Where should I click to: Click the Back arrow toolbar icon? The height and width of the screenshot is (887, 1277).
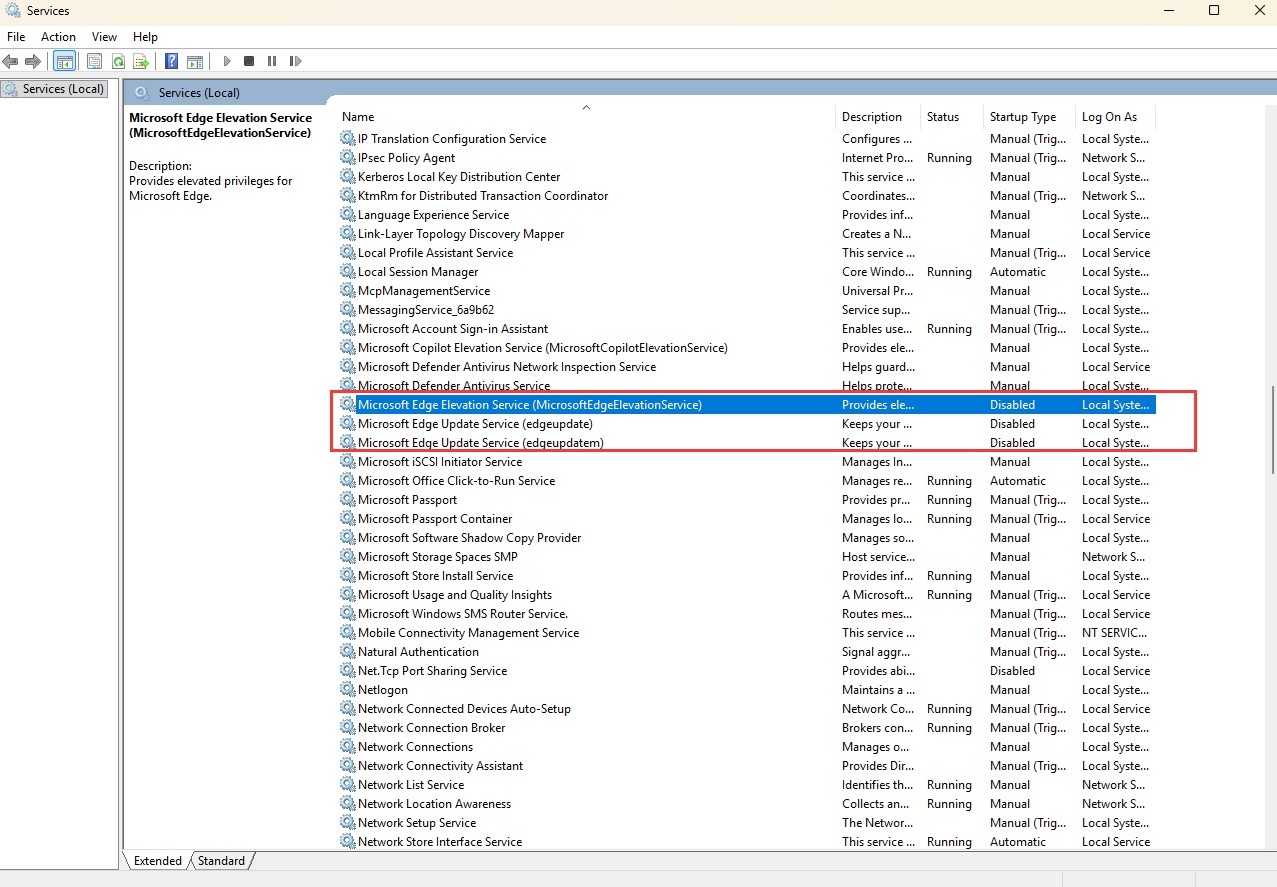(x=10, y=61)
